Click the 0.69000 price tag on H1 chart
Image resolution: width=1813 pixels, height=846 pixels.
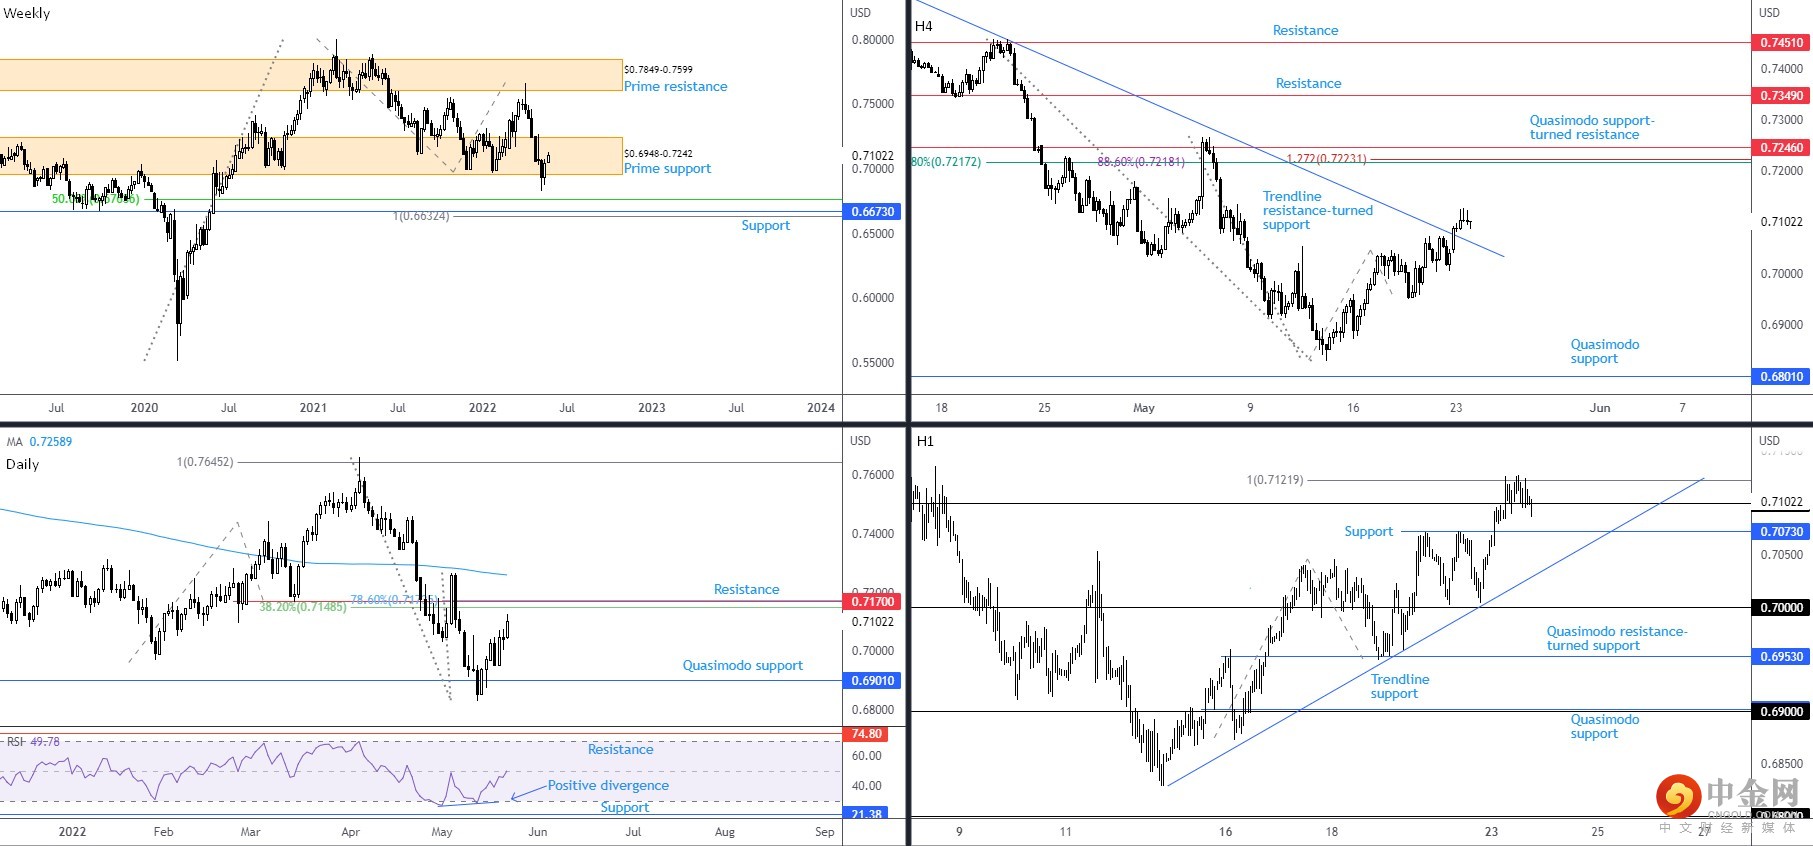(x=1781, y=712)
